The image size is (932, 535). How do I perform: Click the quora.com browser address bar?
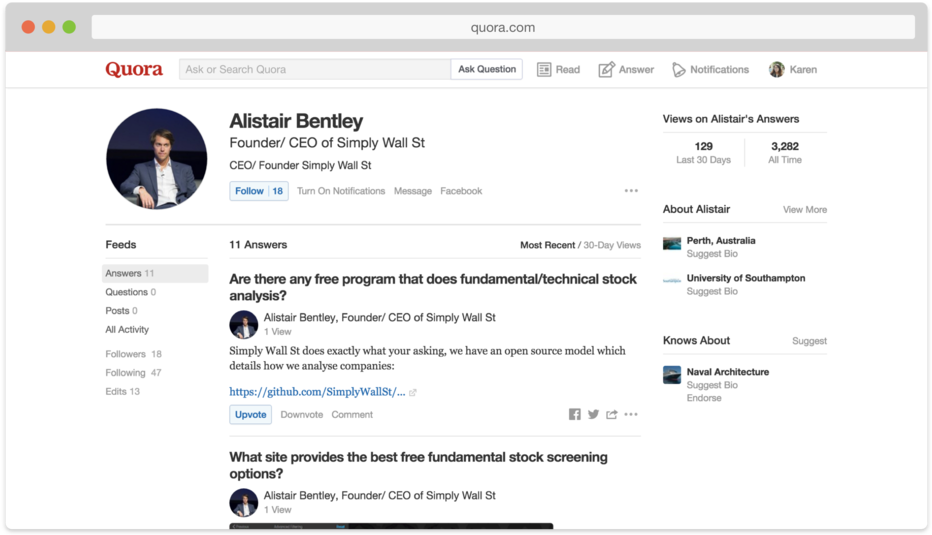(x=503, y=27)
